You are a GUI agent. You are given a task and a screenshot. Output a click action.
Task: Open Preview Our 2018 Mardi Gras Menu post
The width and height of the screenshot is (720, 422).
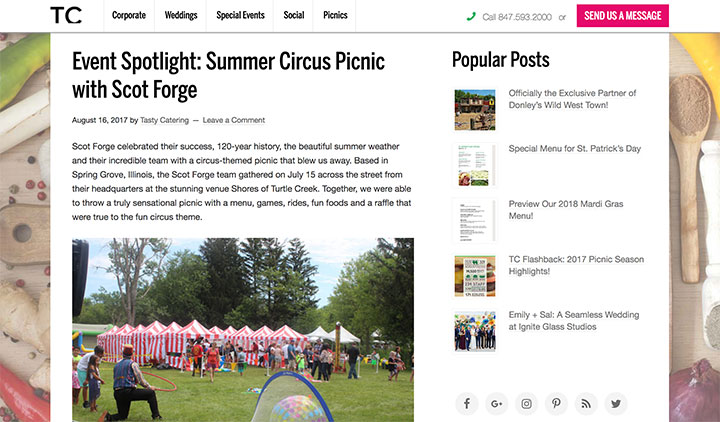point(566,210)
